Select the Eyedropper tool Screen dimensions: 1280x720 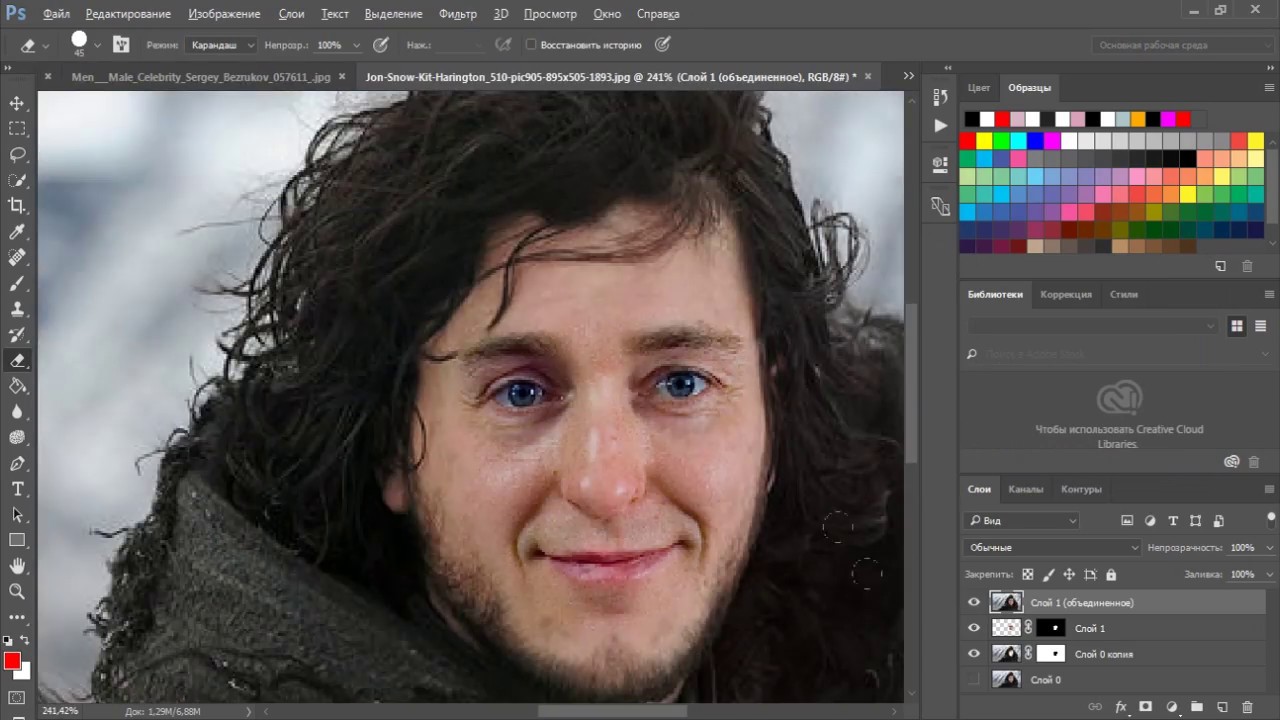[17, 232]
